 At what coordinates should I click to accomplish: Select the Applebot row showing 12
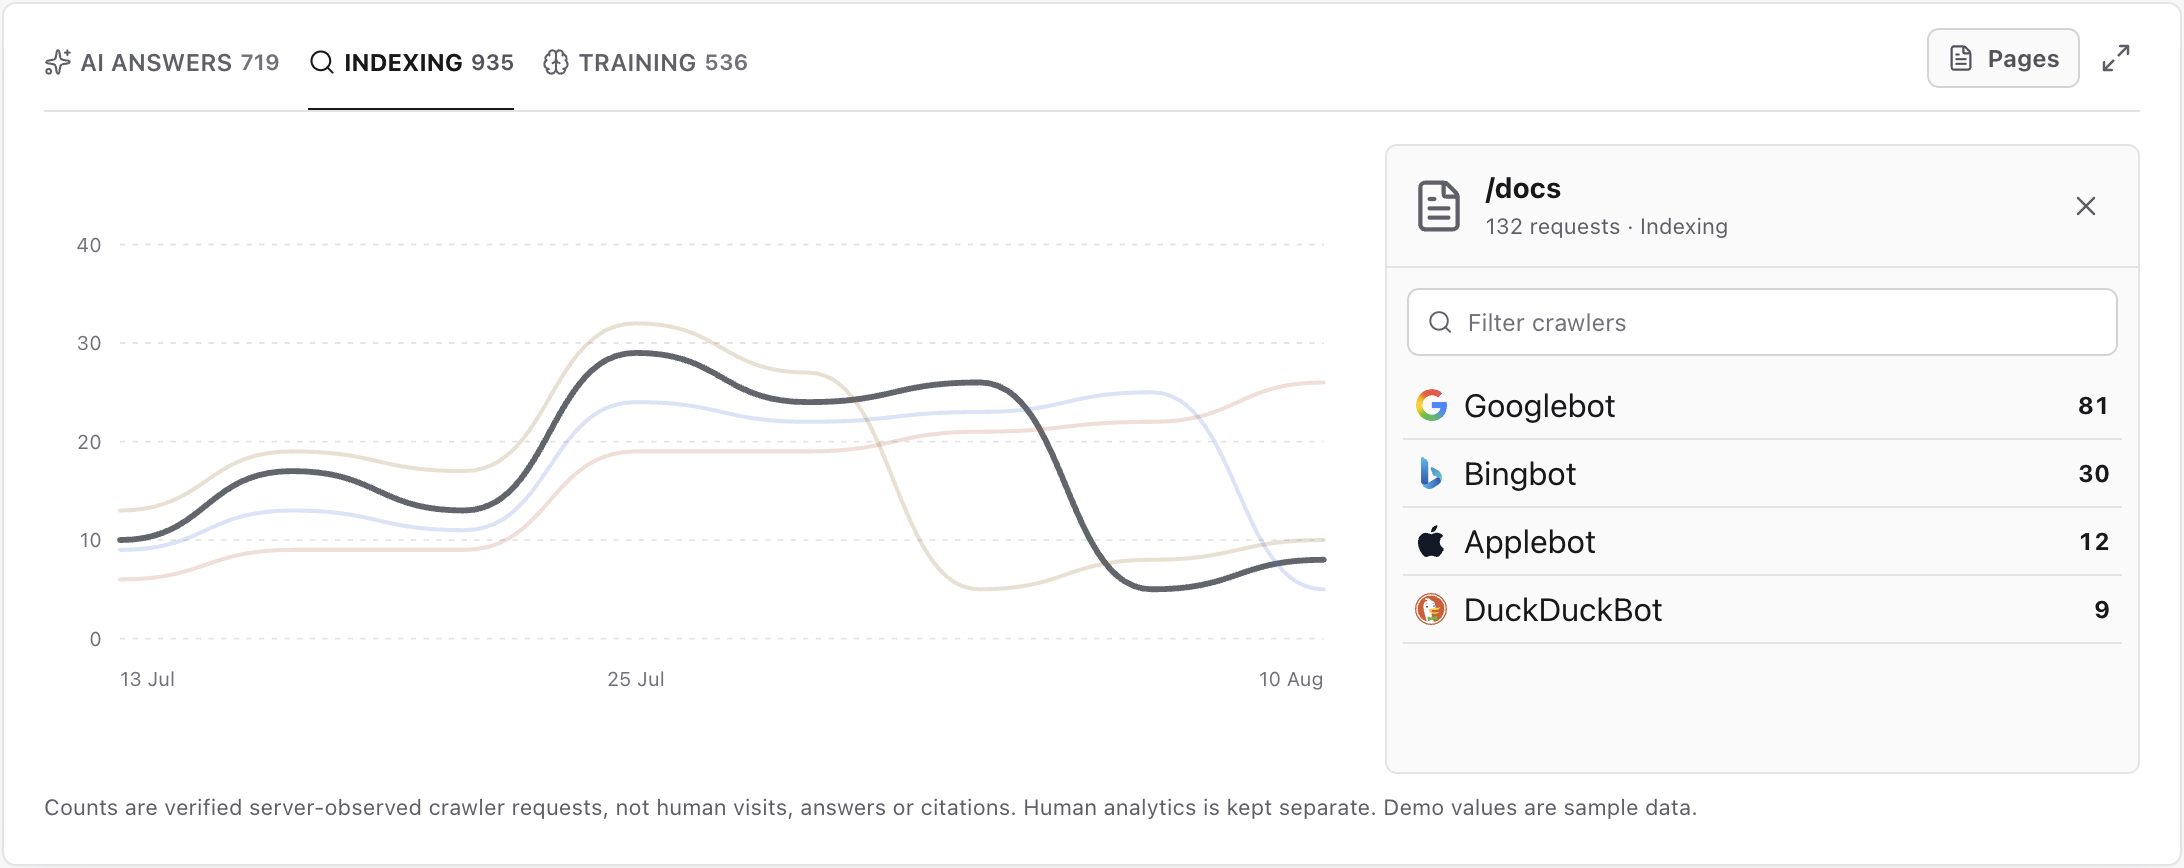[1762, 541]
